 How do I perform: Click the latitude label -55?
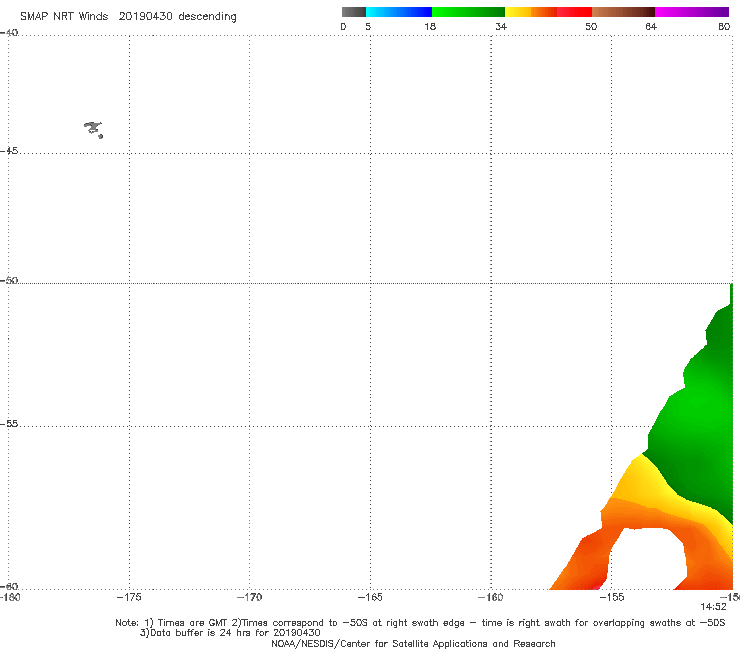tap(9, 423)
